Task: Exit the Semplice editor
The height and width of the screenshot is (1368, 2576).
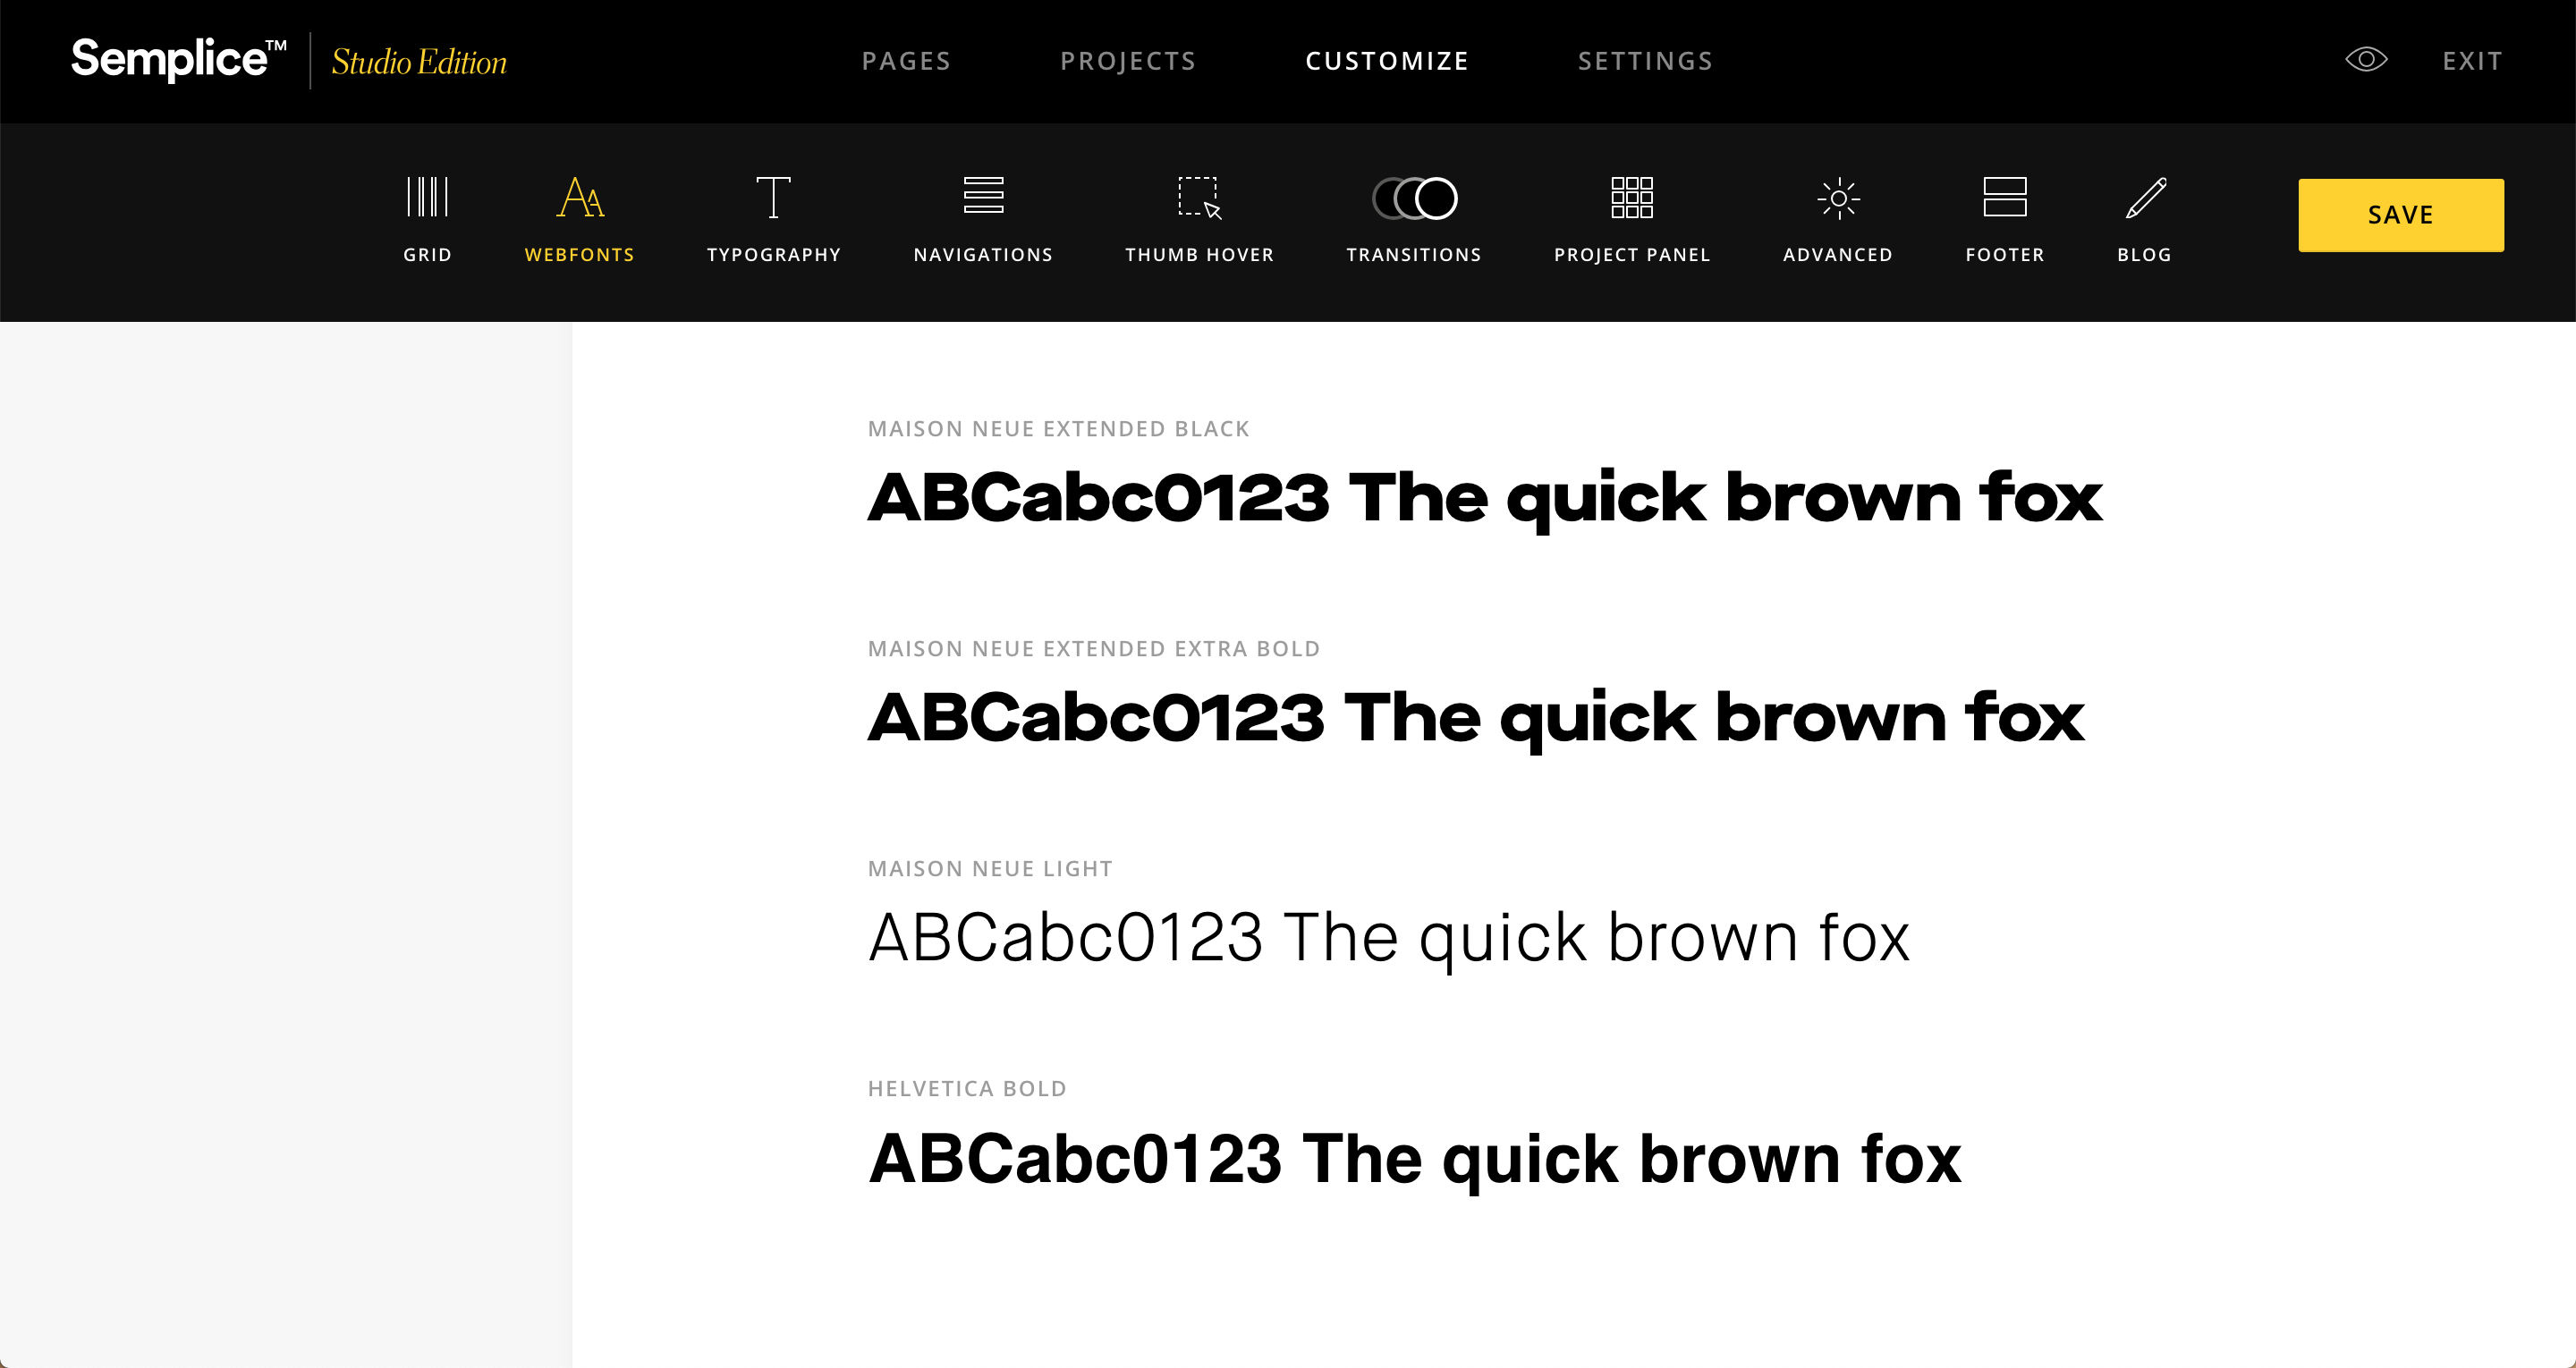Action: (2472, 60)
